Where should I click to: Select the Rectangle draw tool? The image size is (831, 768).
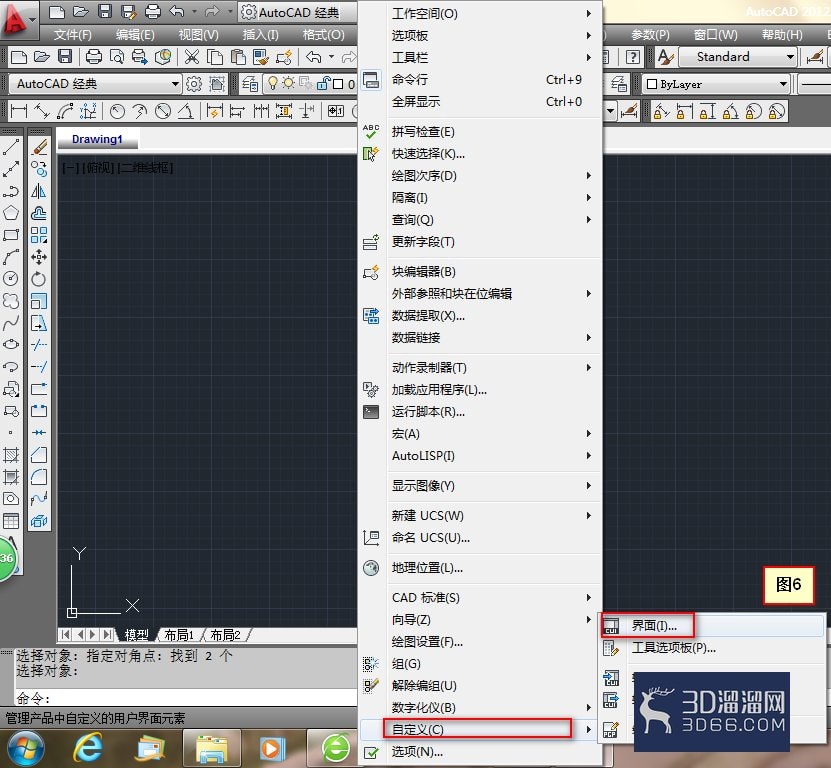(11, 235)
